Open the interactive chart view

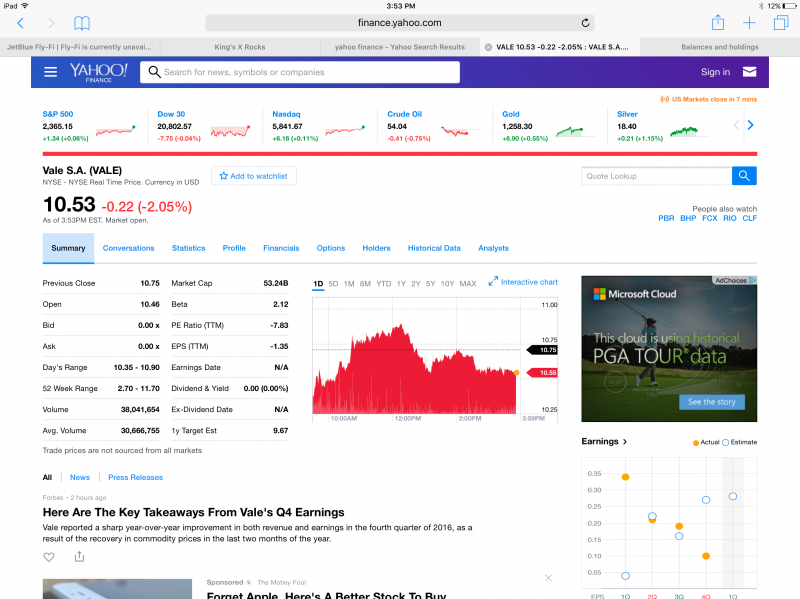[523, 282]
